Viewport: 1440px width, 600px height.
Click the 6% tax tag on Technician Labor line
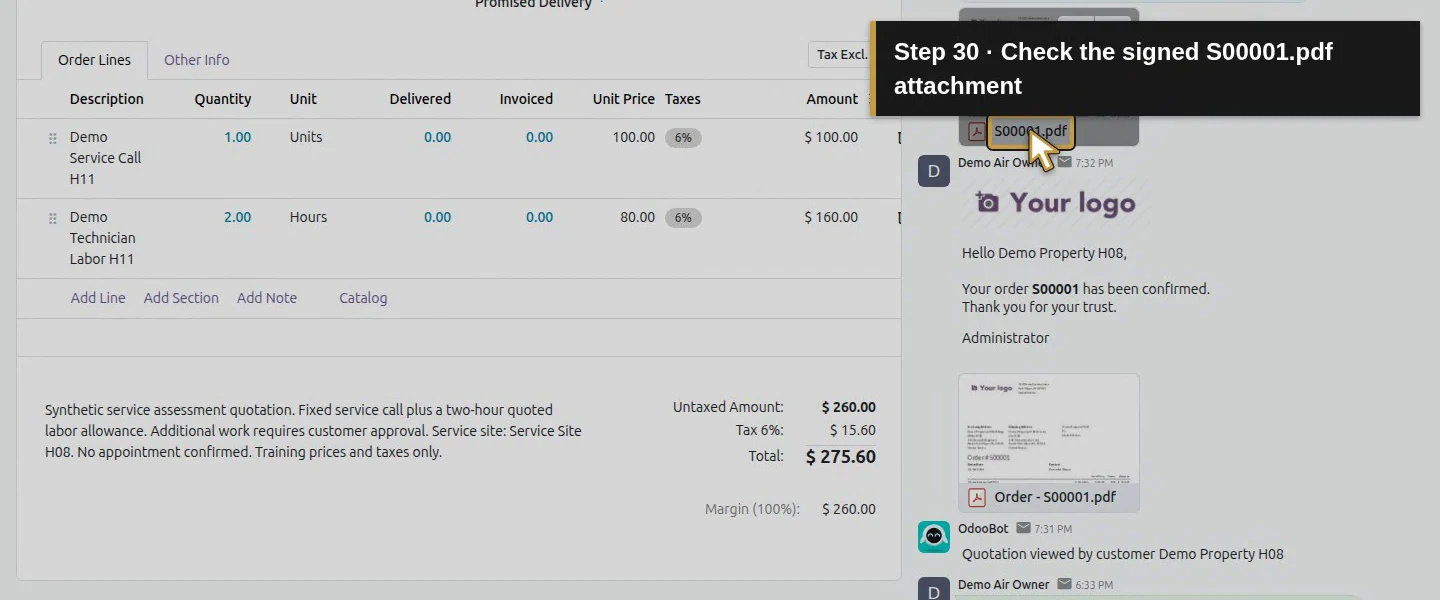(x=683, y=218)
